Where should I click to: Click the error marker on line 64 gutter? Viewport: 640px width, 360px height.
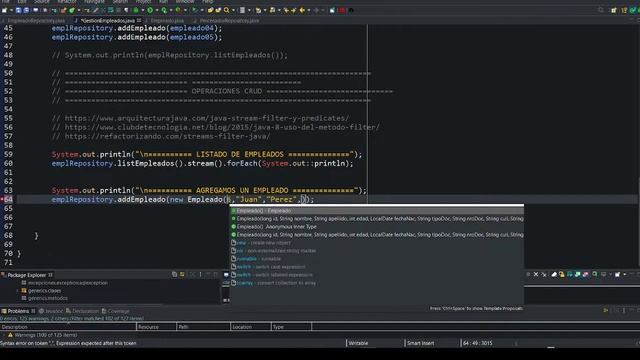click(2, 199)
